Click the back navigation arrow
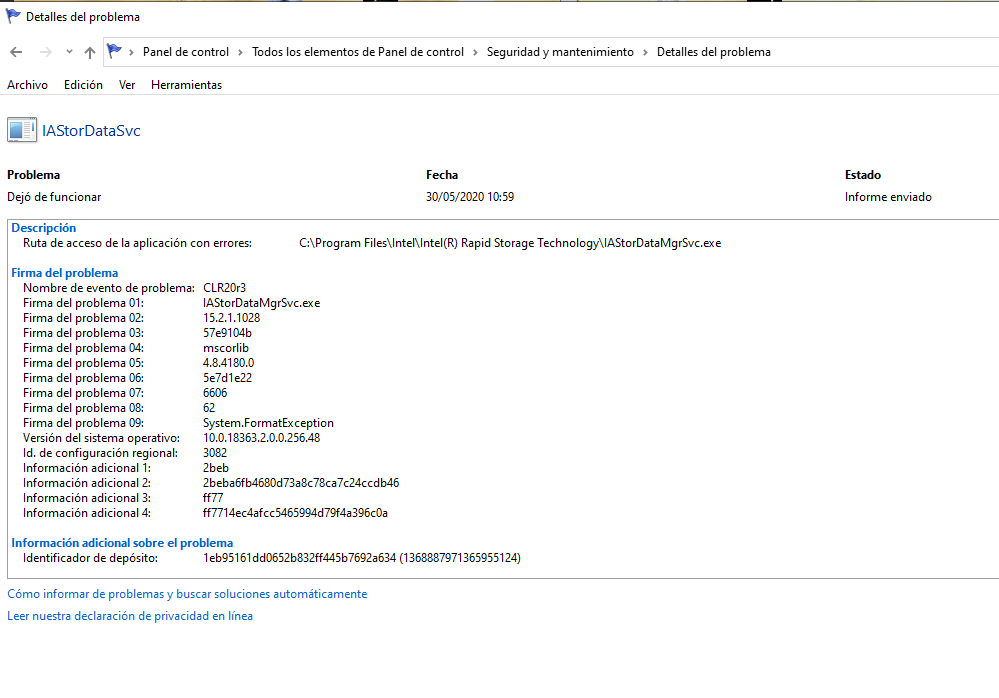The image size is (999, 698). (x=16, y=52)
